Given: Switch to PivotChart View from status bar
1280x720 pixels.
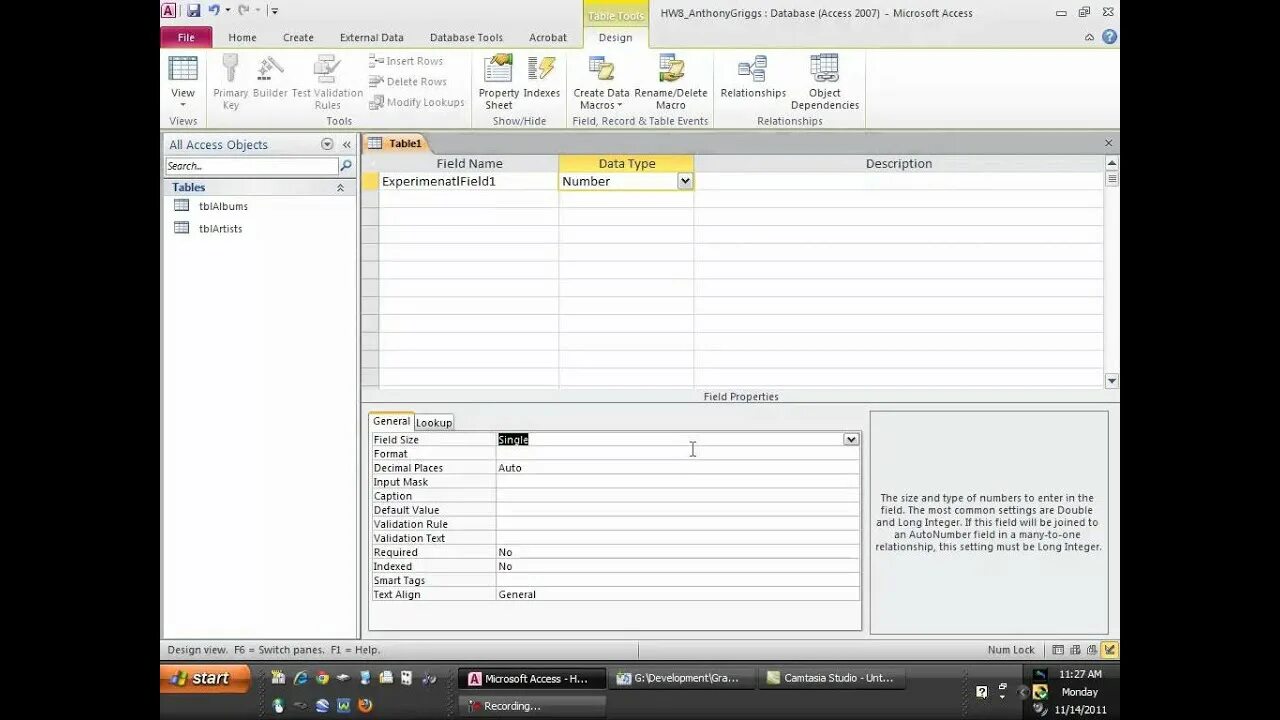Looking at the screenshot, I should (x=1092, y=650).
